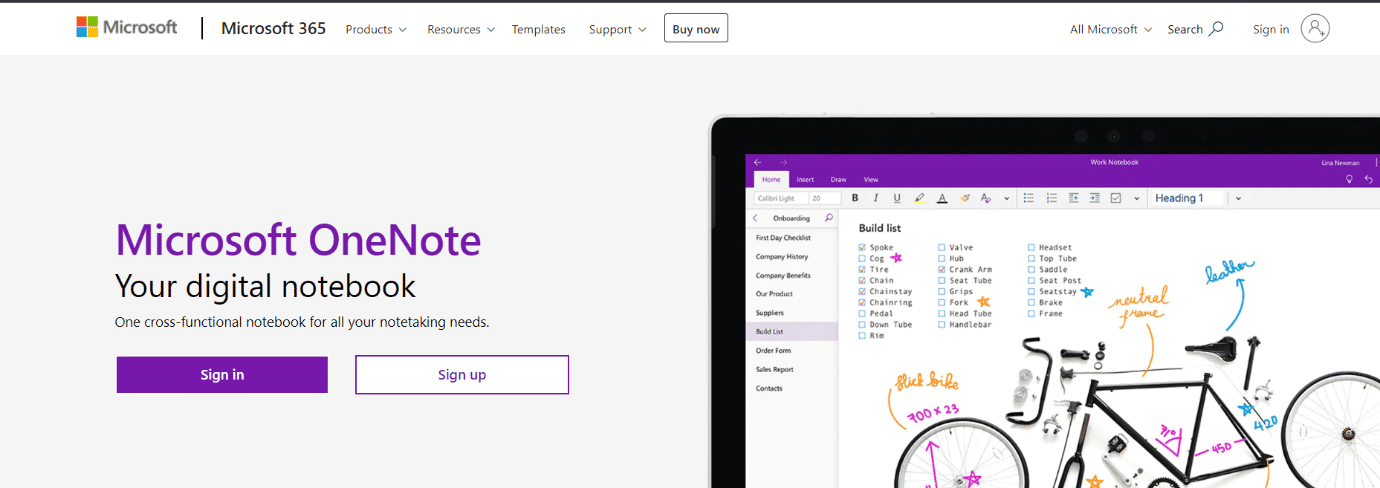This screenshot has width=1380, height=488.
Task: Click the Build list page title
Action: pyautogui.click(x=880, y=228)
